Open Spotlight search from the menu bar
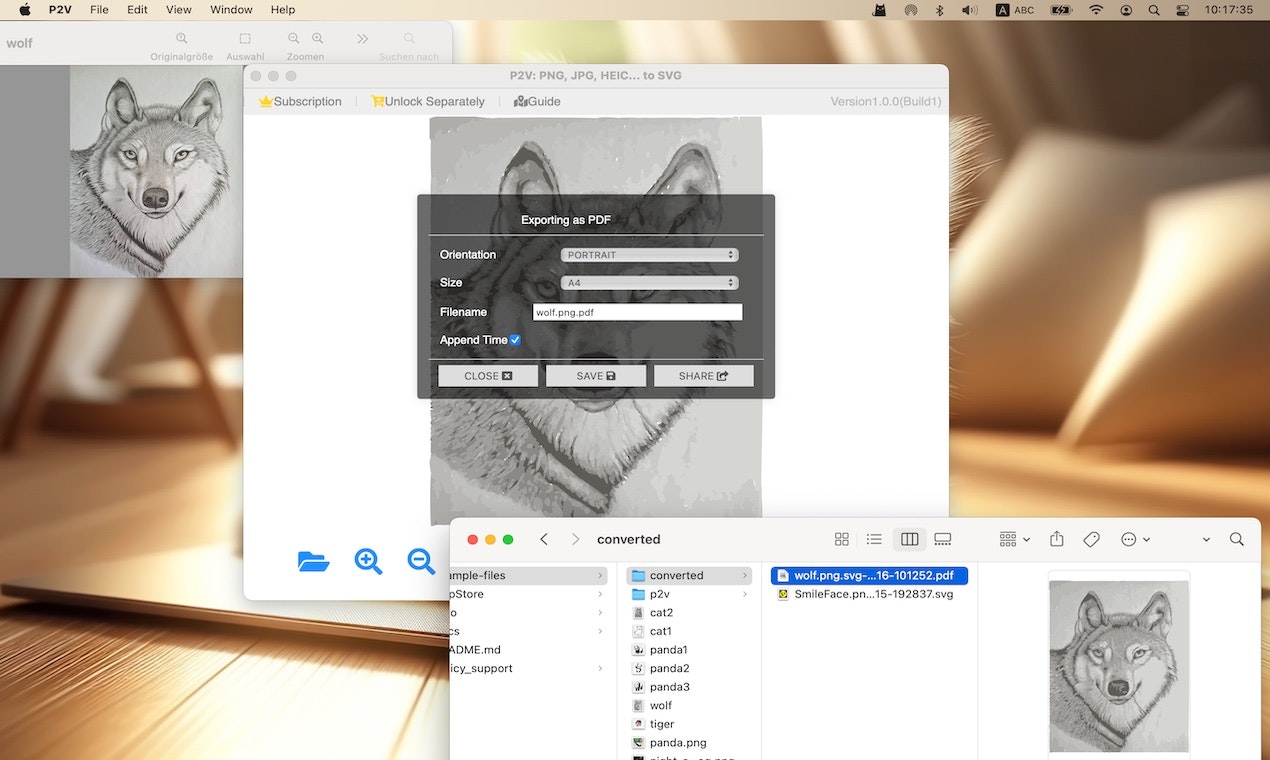 (x=1153, y=10)
